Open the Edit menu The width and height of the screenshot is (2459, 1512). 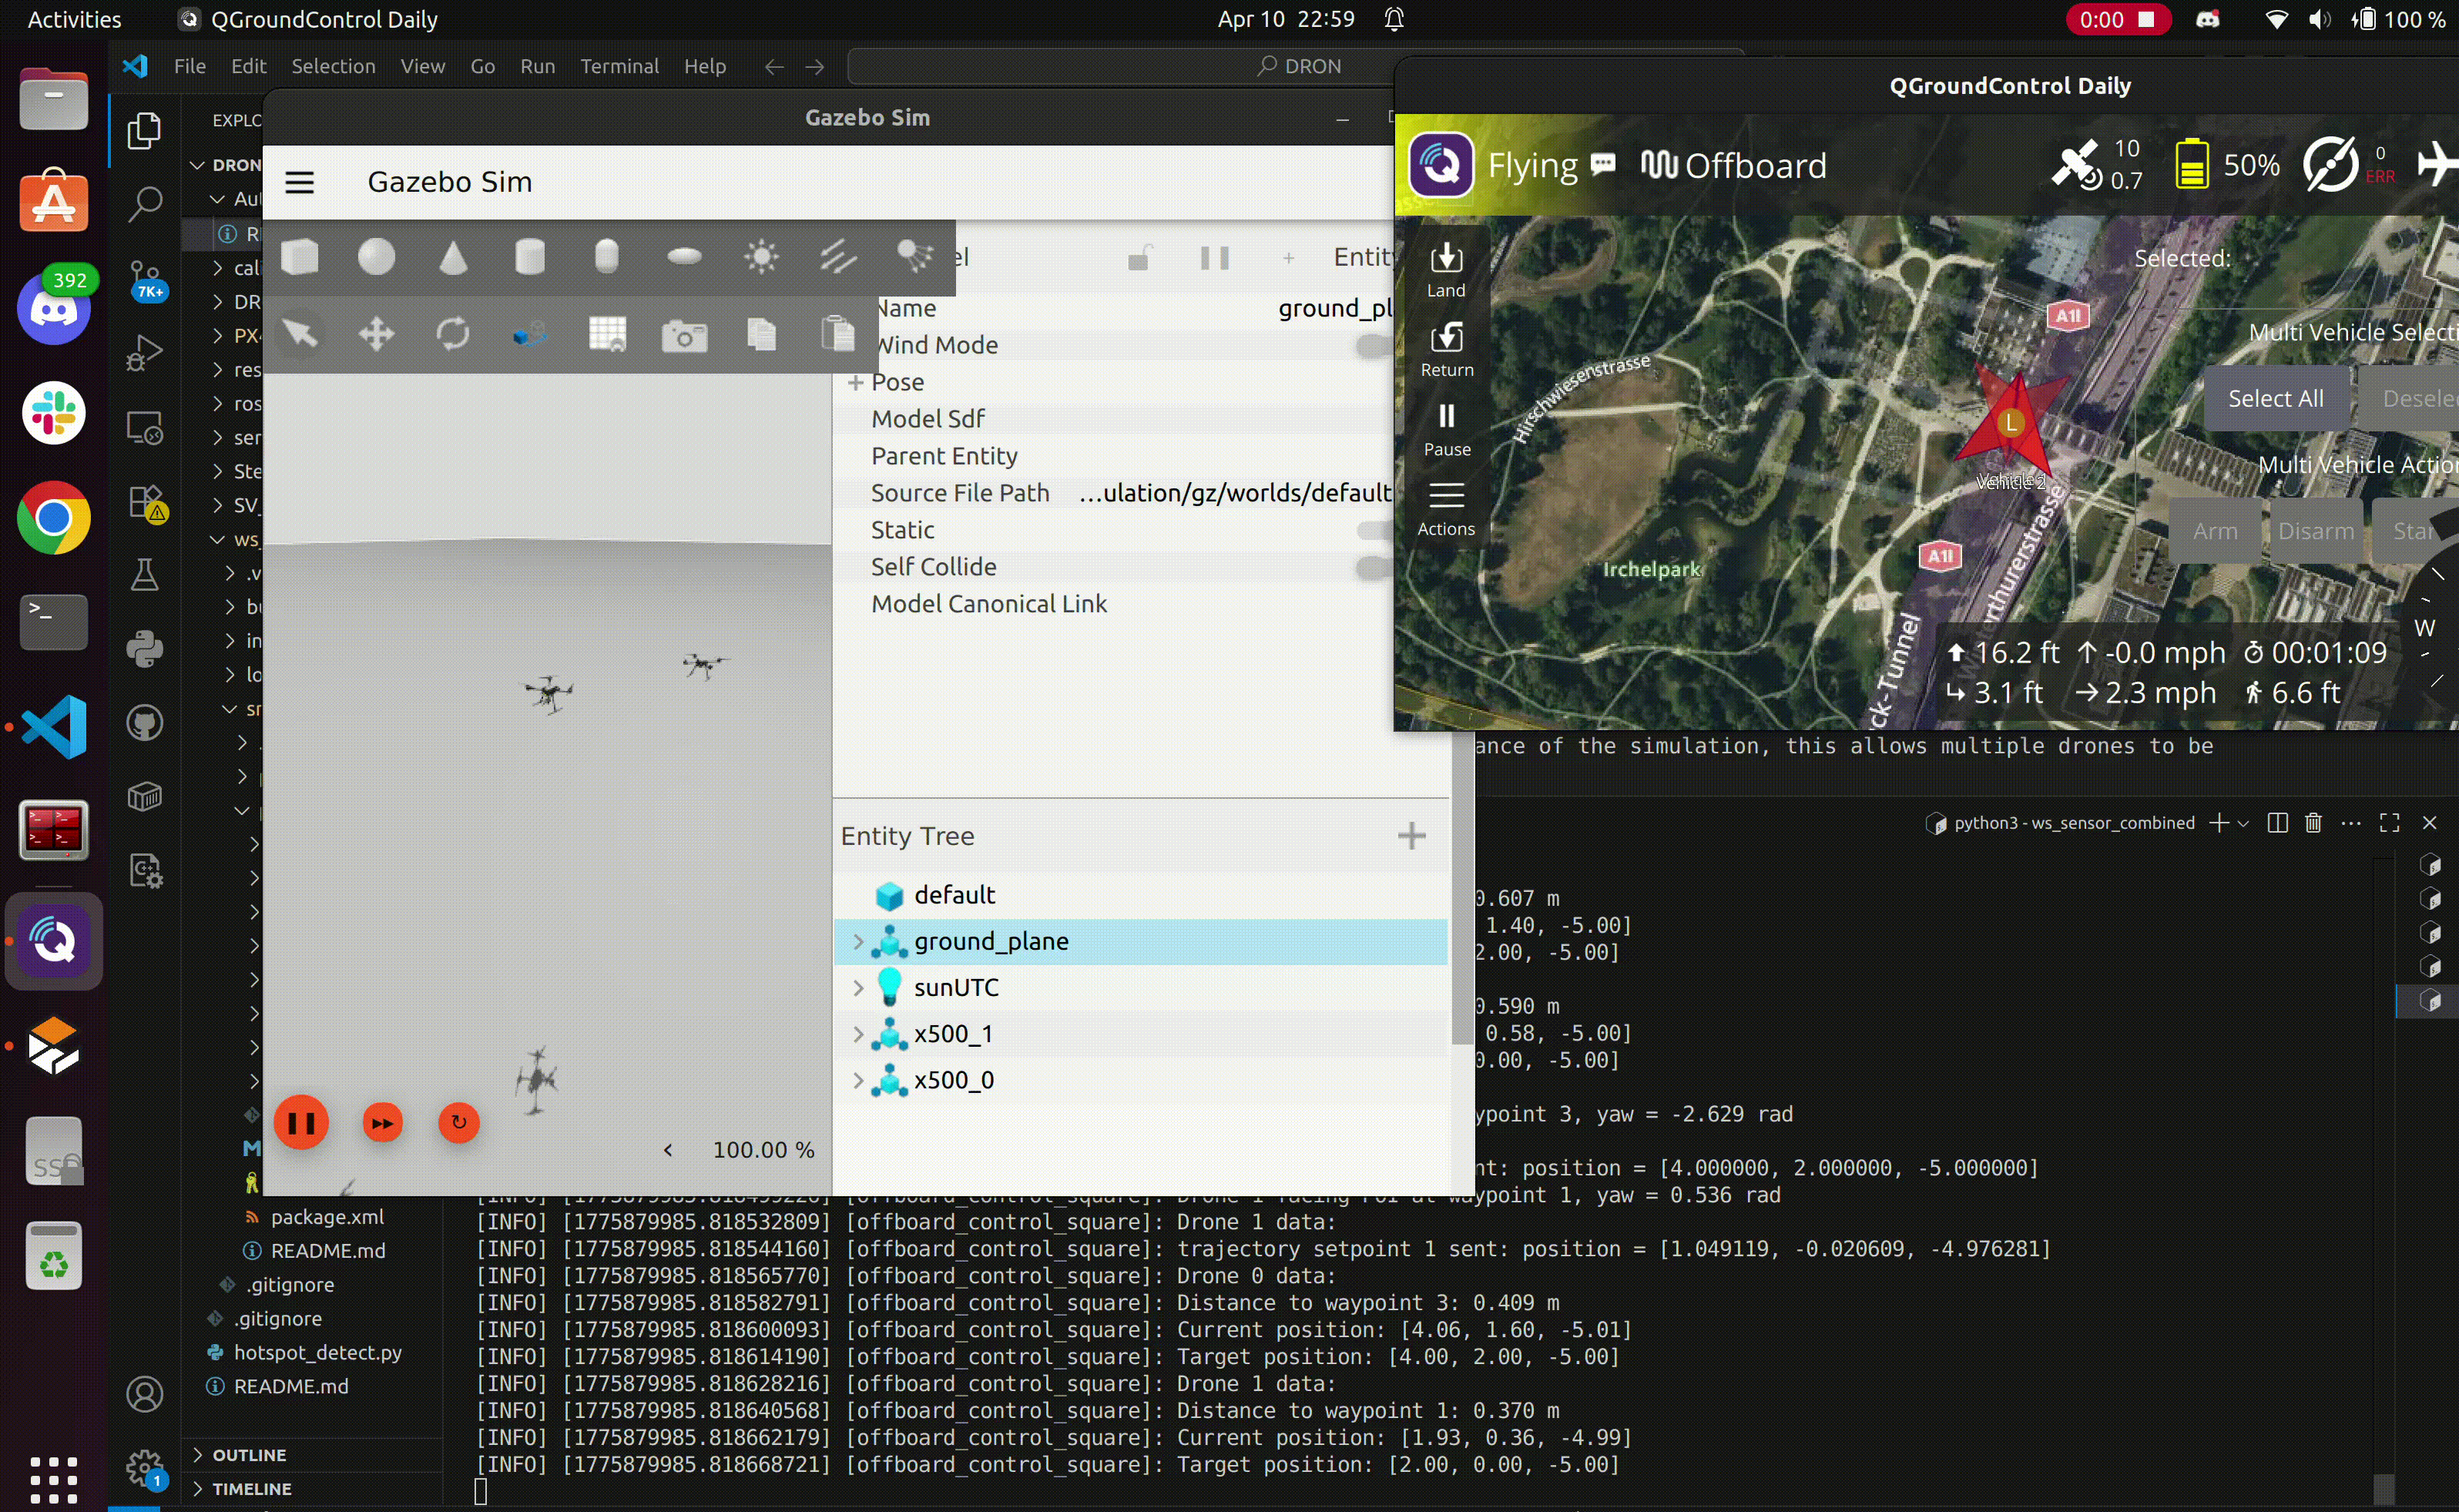click(248, 66)
